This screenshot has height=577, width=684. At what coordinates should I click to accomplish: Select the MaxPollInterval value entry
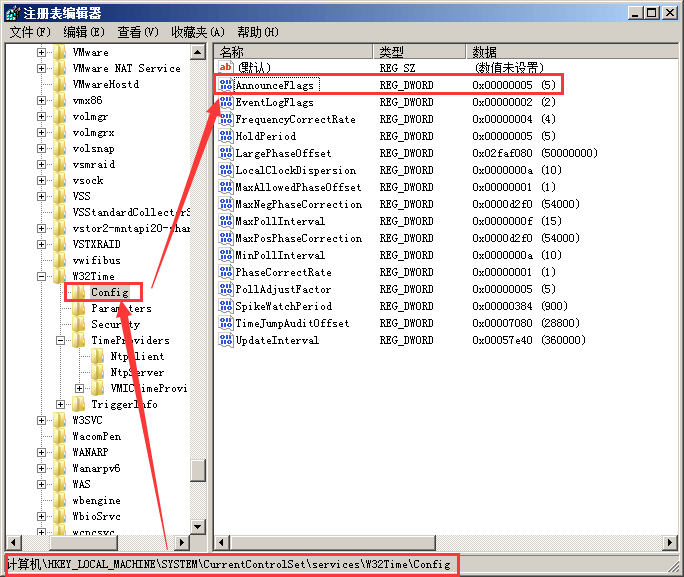click(x=279, y=221)
